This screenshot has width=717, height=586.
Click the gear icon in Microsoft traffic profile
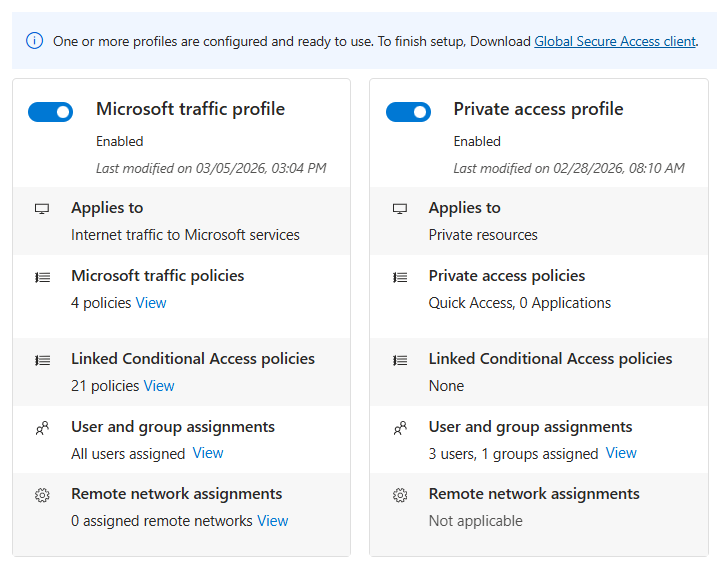(42, 495)
